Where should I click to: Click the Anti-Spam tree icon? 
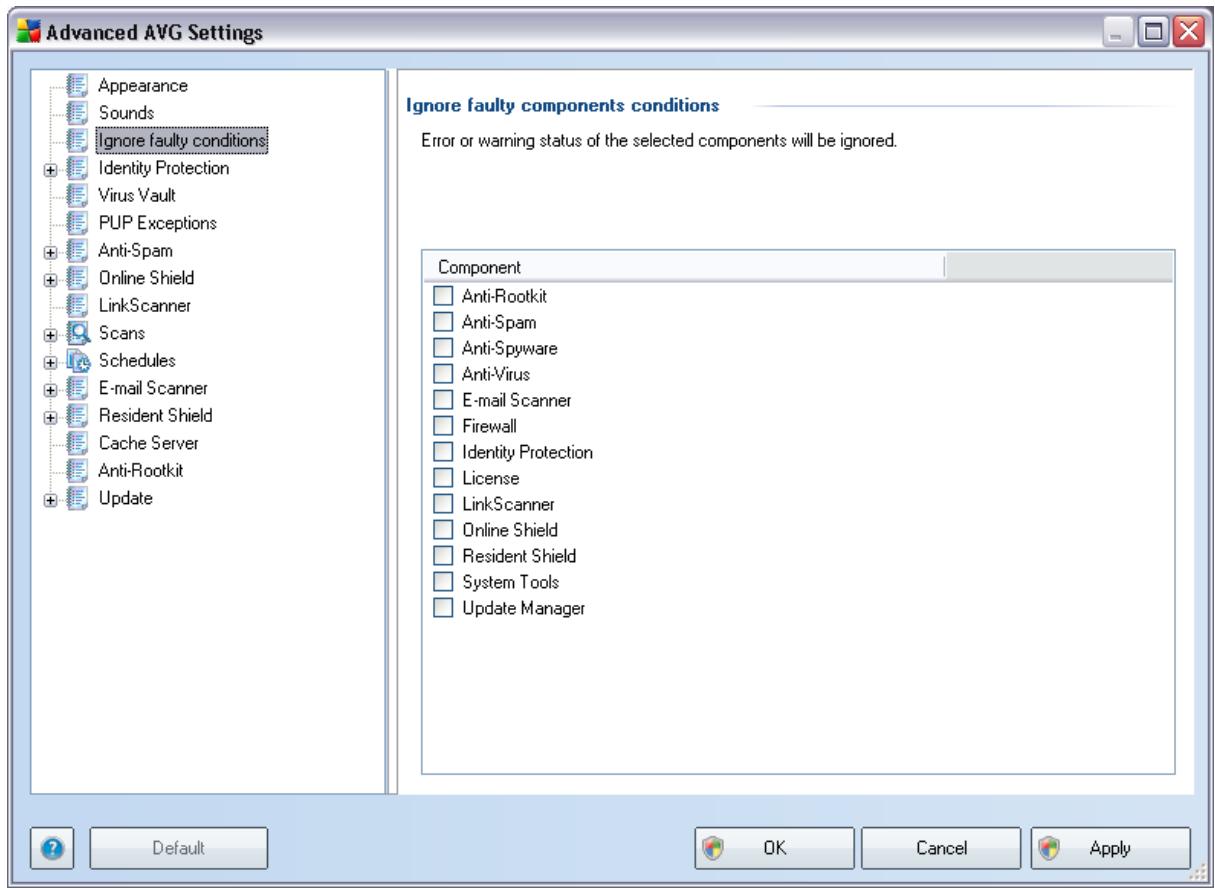pyautogui.click(x=79, y=250)
